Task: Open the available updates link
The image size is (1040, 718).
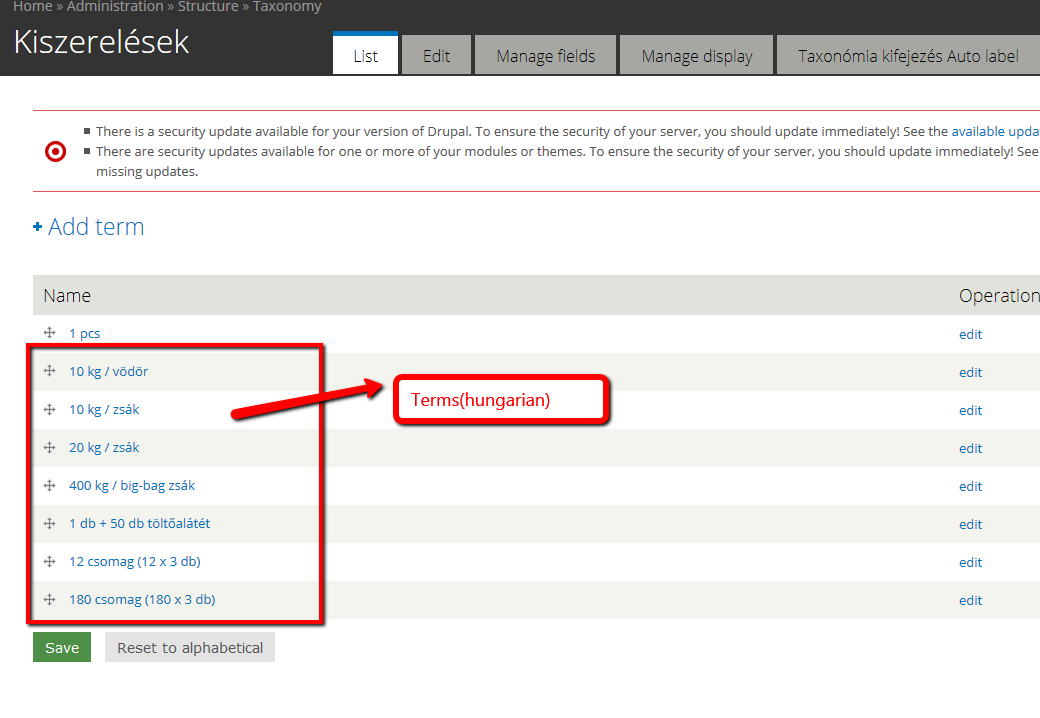Action: pyautogui.click(x=994, y=130)
